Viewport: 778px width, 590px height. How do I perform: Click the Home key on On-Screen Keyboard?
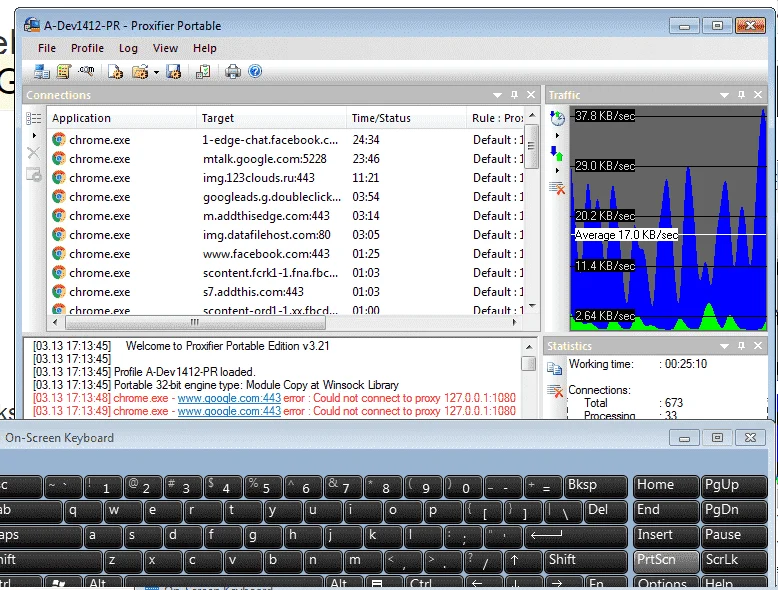click(x=666, y=486)
